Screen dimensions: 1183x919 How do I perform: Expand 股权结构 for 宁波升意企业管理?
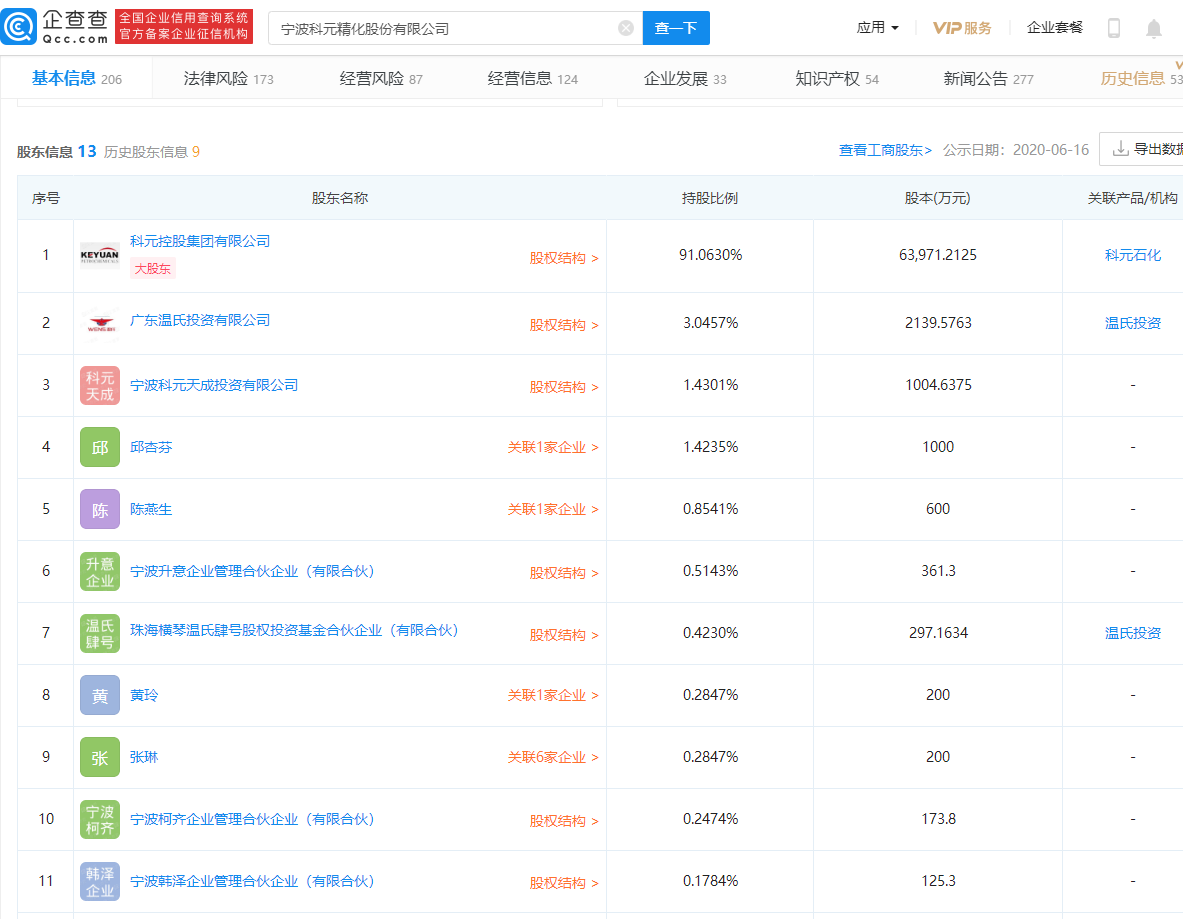(564, 573)
